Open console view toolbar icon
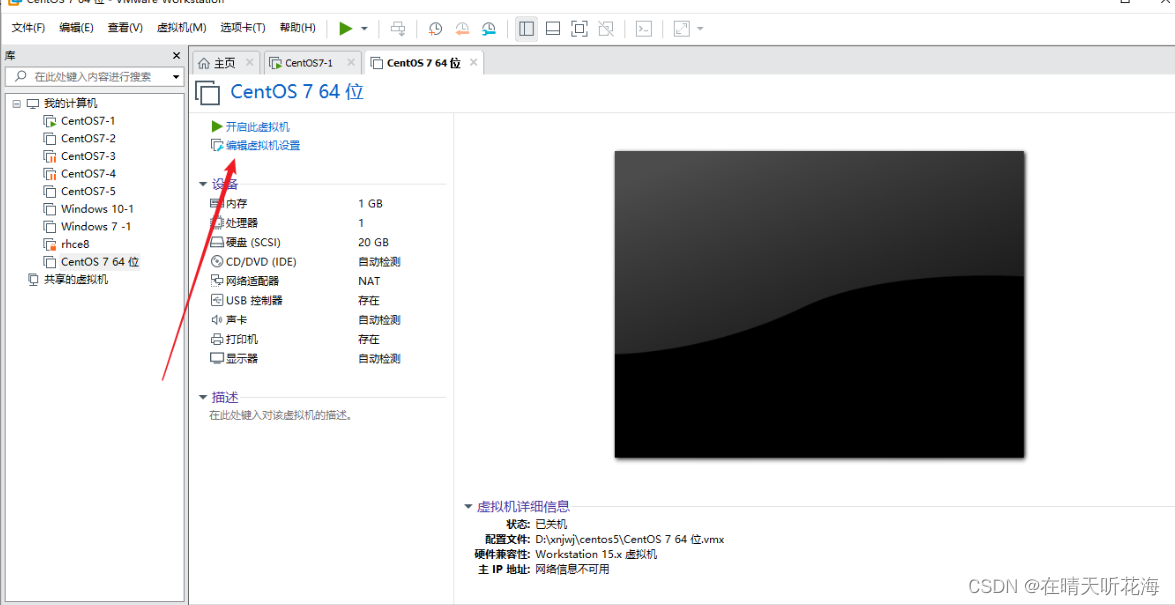1175x605 pixels. [x=643, y=28]
